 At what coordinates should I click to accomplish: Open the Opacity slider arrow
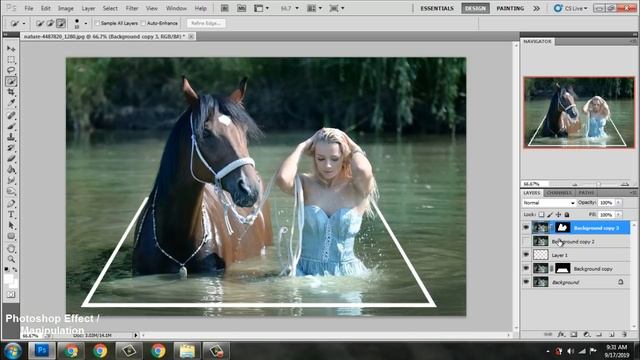pos(618,202)
